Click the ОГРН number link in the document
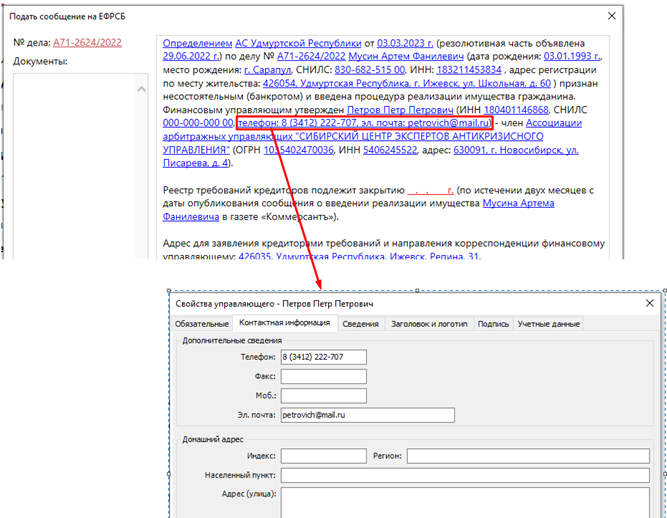 tap(299, 150)
